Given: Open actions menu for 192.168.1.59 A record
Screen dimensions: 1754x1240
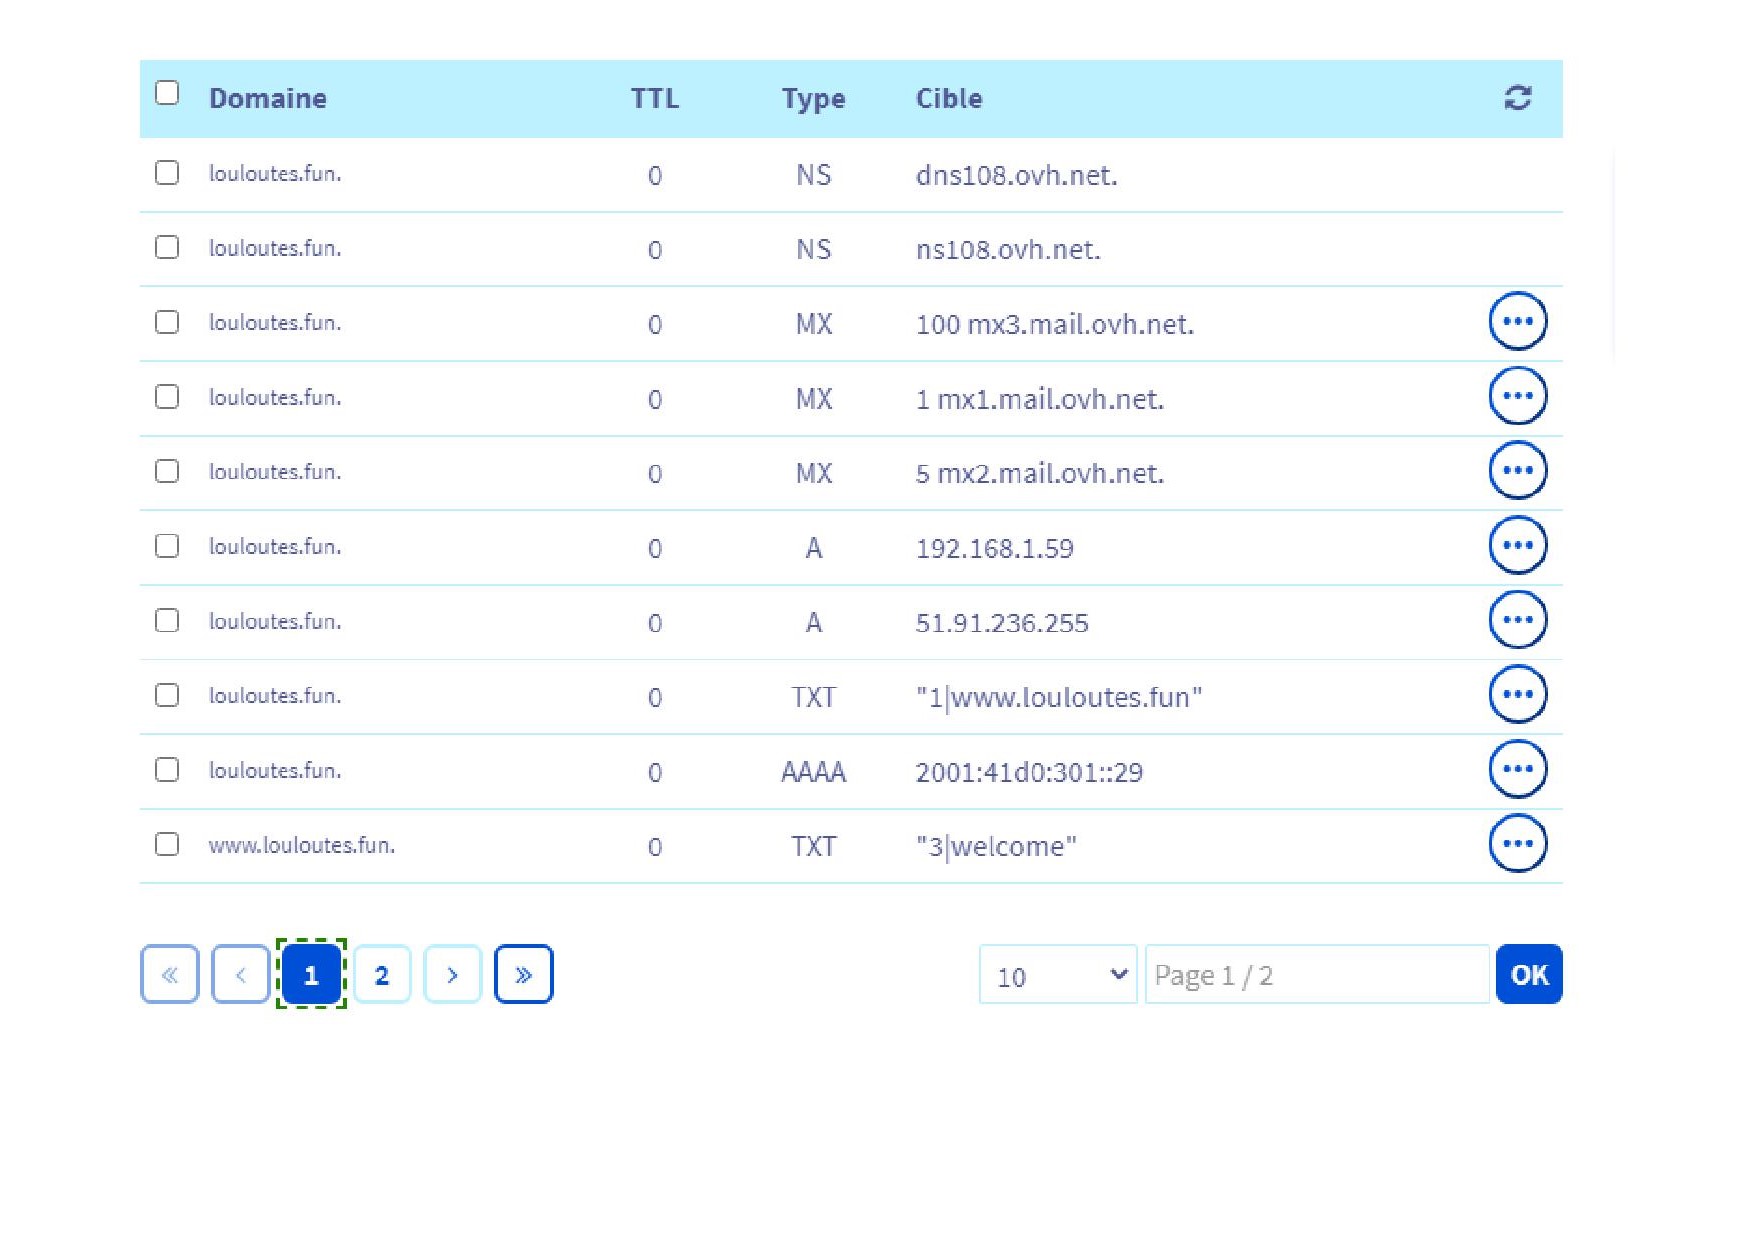Looking at the screenshot, I should coord(1517,546).
